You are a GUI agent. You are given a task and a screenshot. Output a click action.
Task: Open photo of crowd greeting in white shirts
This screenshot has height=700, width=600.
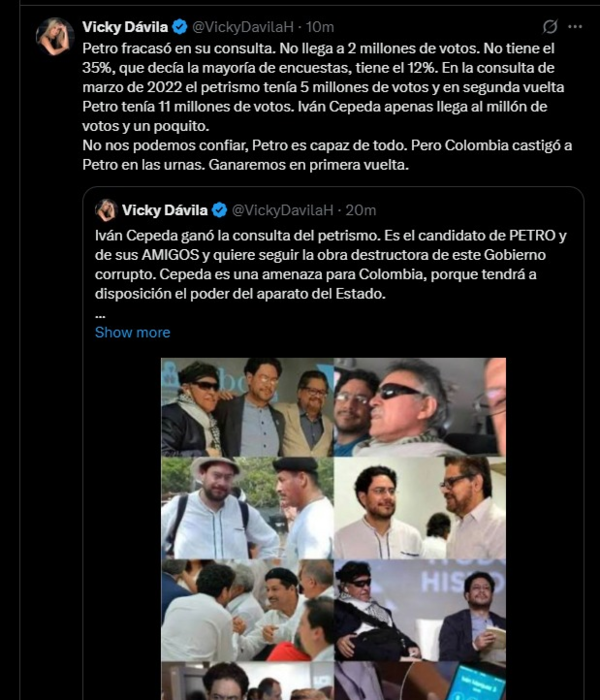pyautogui.click(x=247, y=610)
